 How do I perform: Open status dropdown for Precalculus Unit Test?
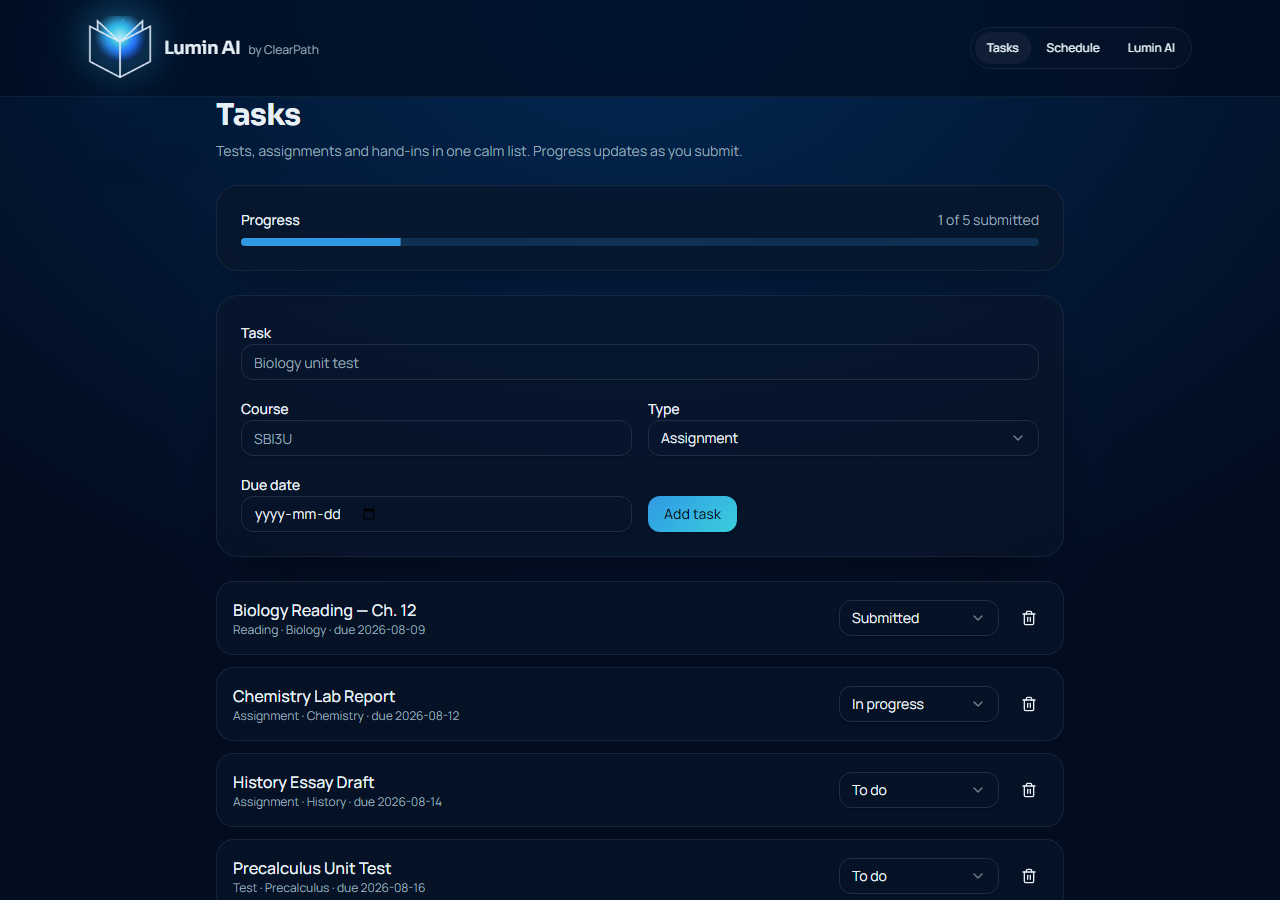[918, 876]
